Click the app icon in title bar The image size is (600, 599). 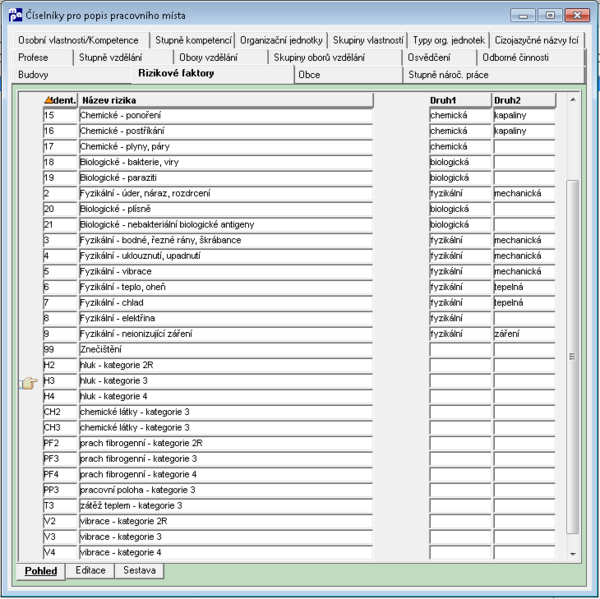pos(15,15)
